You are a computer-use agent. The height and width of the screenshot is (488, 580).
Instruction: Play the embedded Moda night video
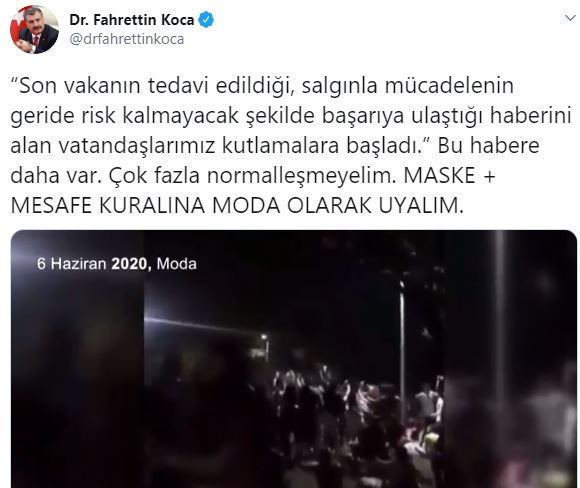[x=294, y=359]
